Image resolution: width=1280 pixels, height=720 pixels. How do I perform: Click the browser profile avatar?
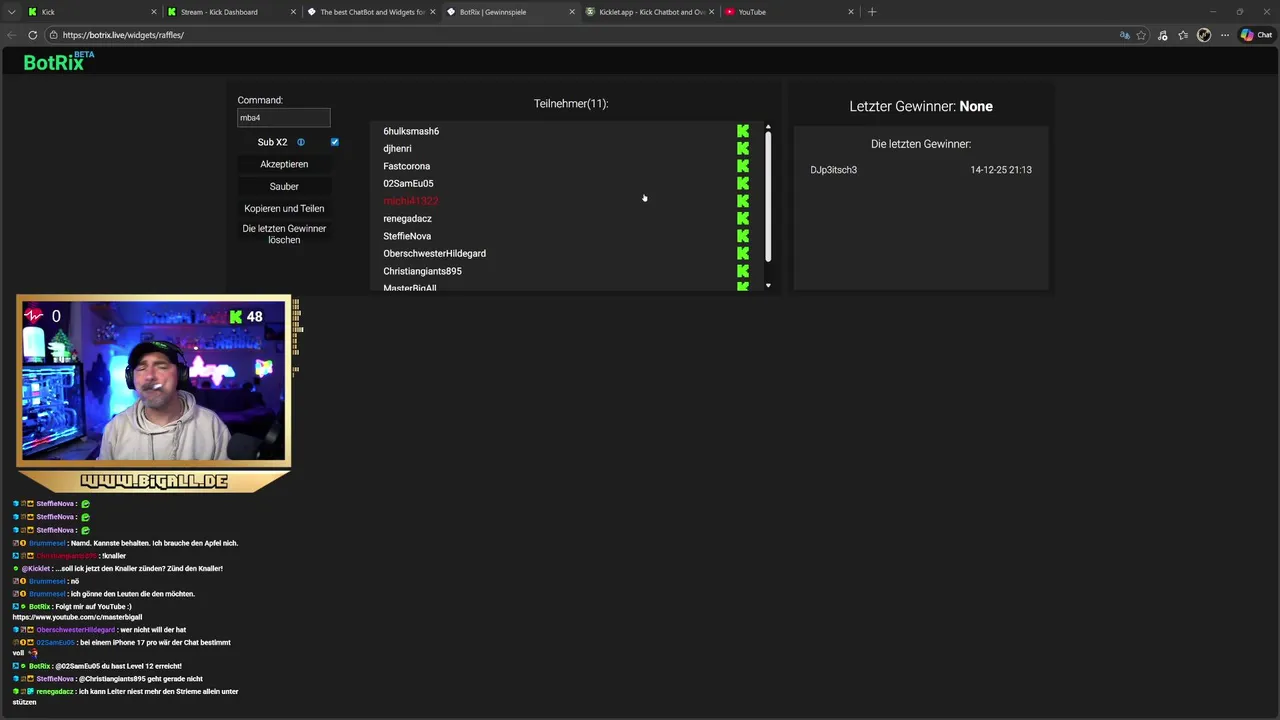coord(1204,35)
